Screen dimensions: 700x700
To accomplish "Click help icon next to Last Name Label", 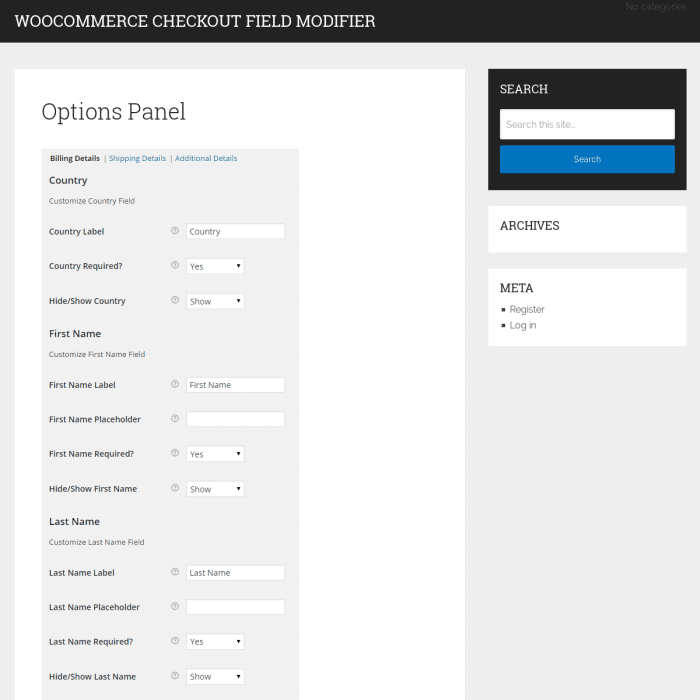I will point(175,572).
